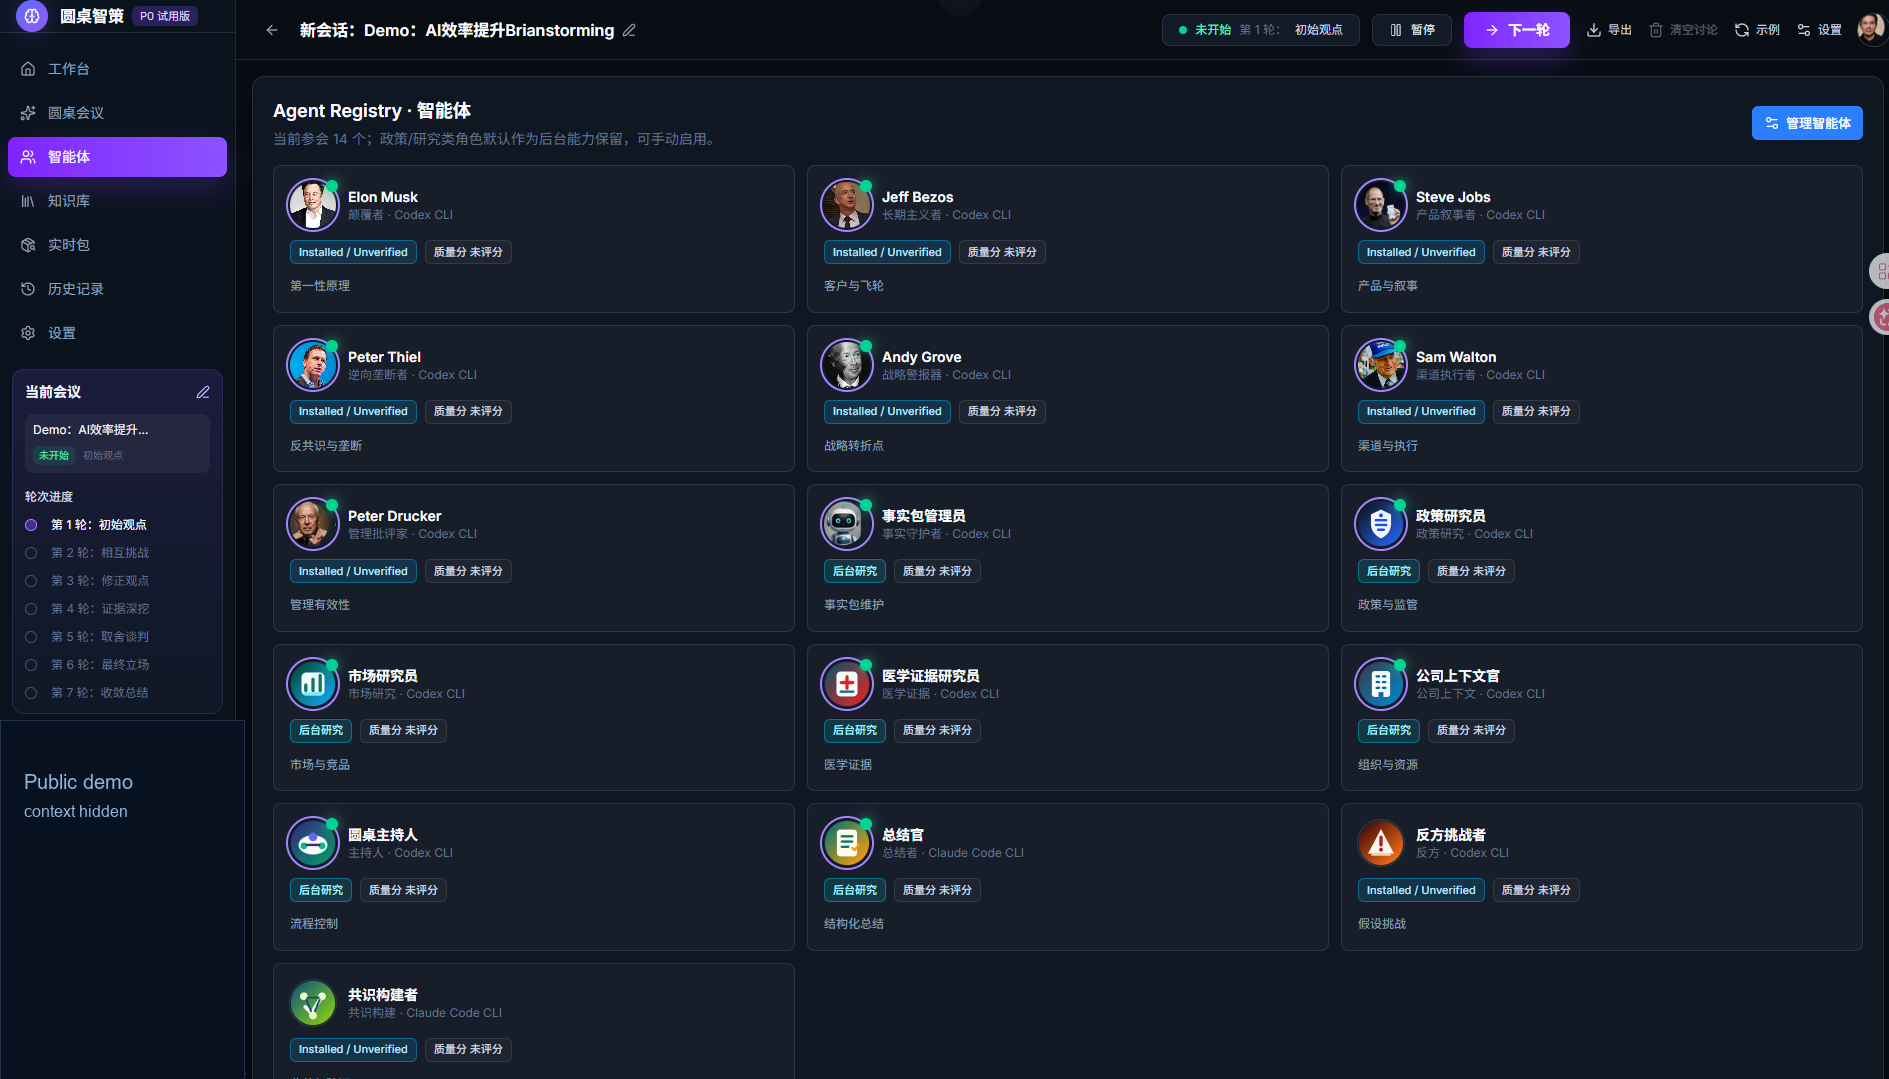Click the PO 试用版 badge
The height and width of the screenshot is (1079, 1889).
pyautogui.click(x=165, y=16)
